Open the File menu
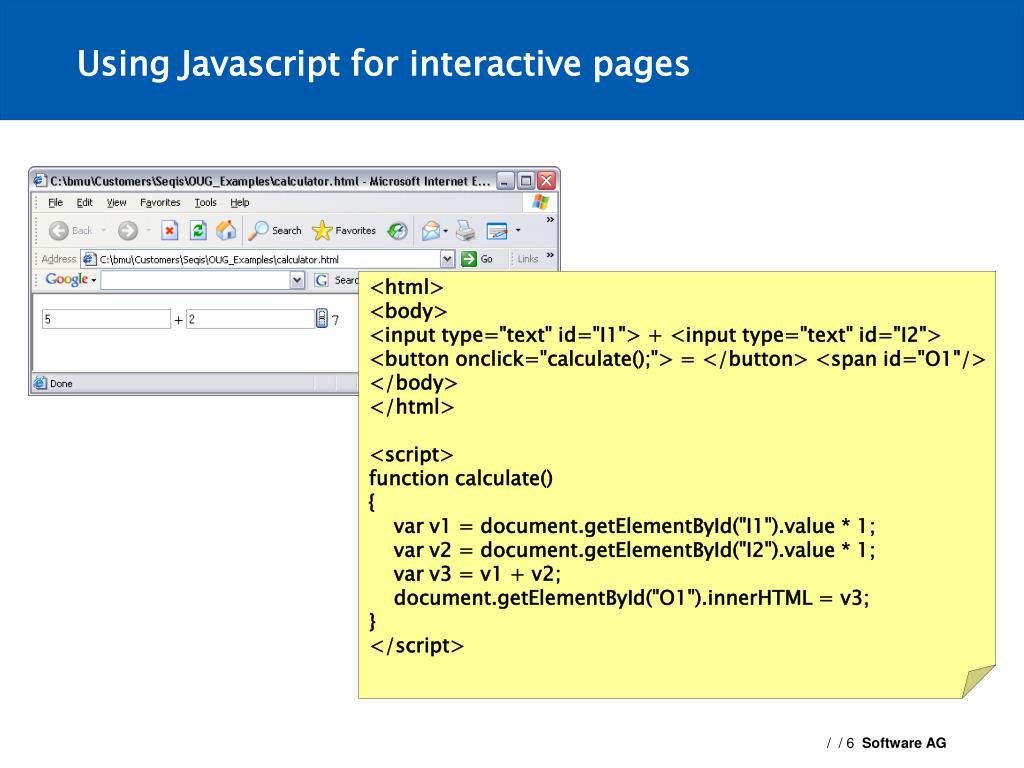The height and width of the screenshot is (768, 1024). [x=56, y=202]
